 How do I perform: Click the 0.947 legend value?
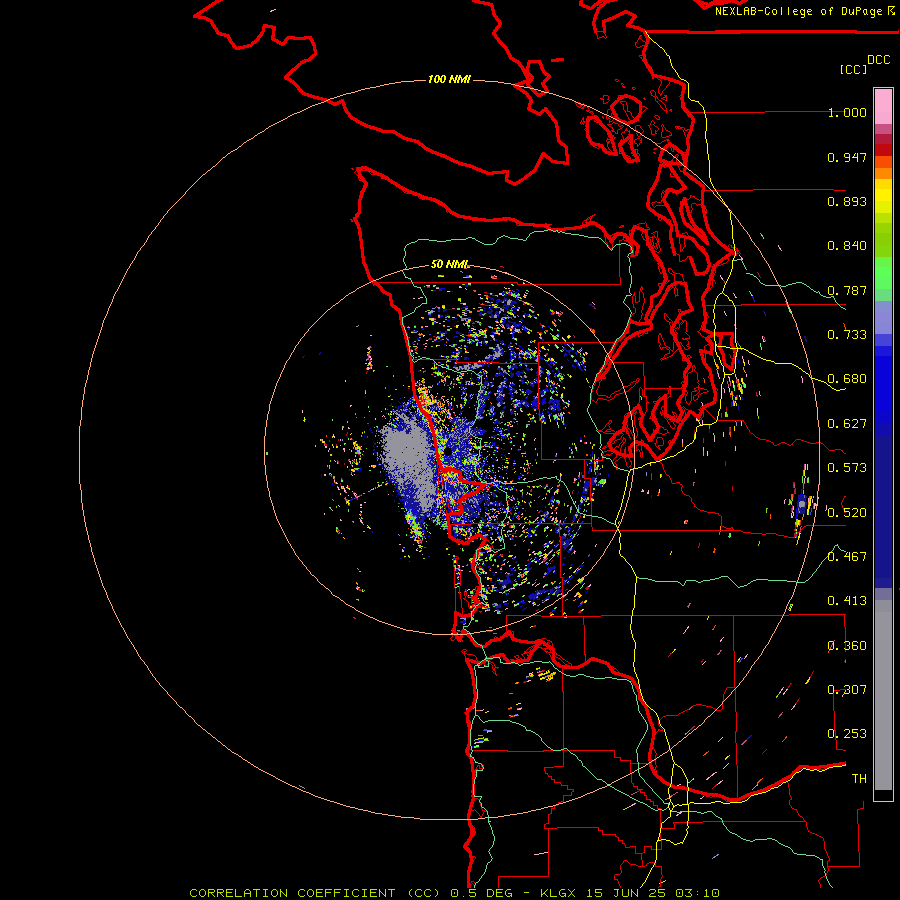[847, 157]
